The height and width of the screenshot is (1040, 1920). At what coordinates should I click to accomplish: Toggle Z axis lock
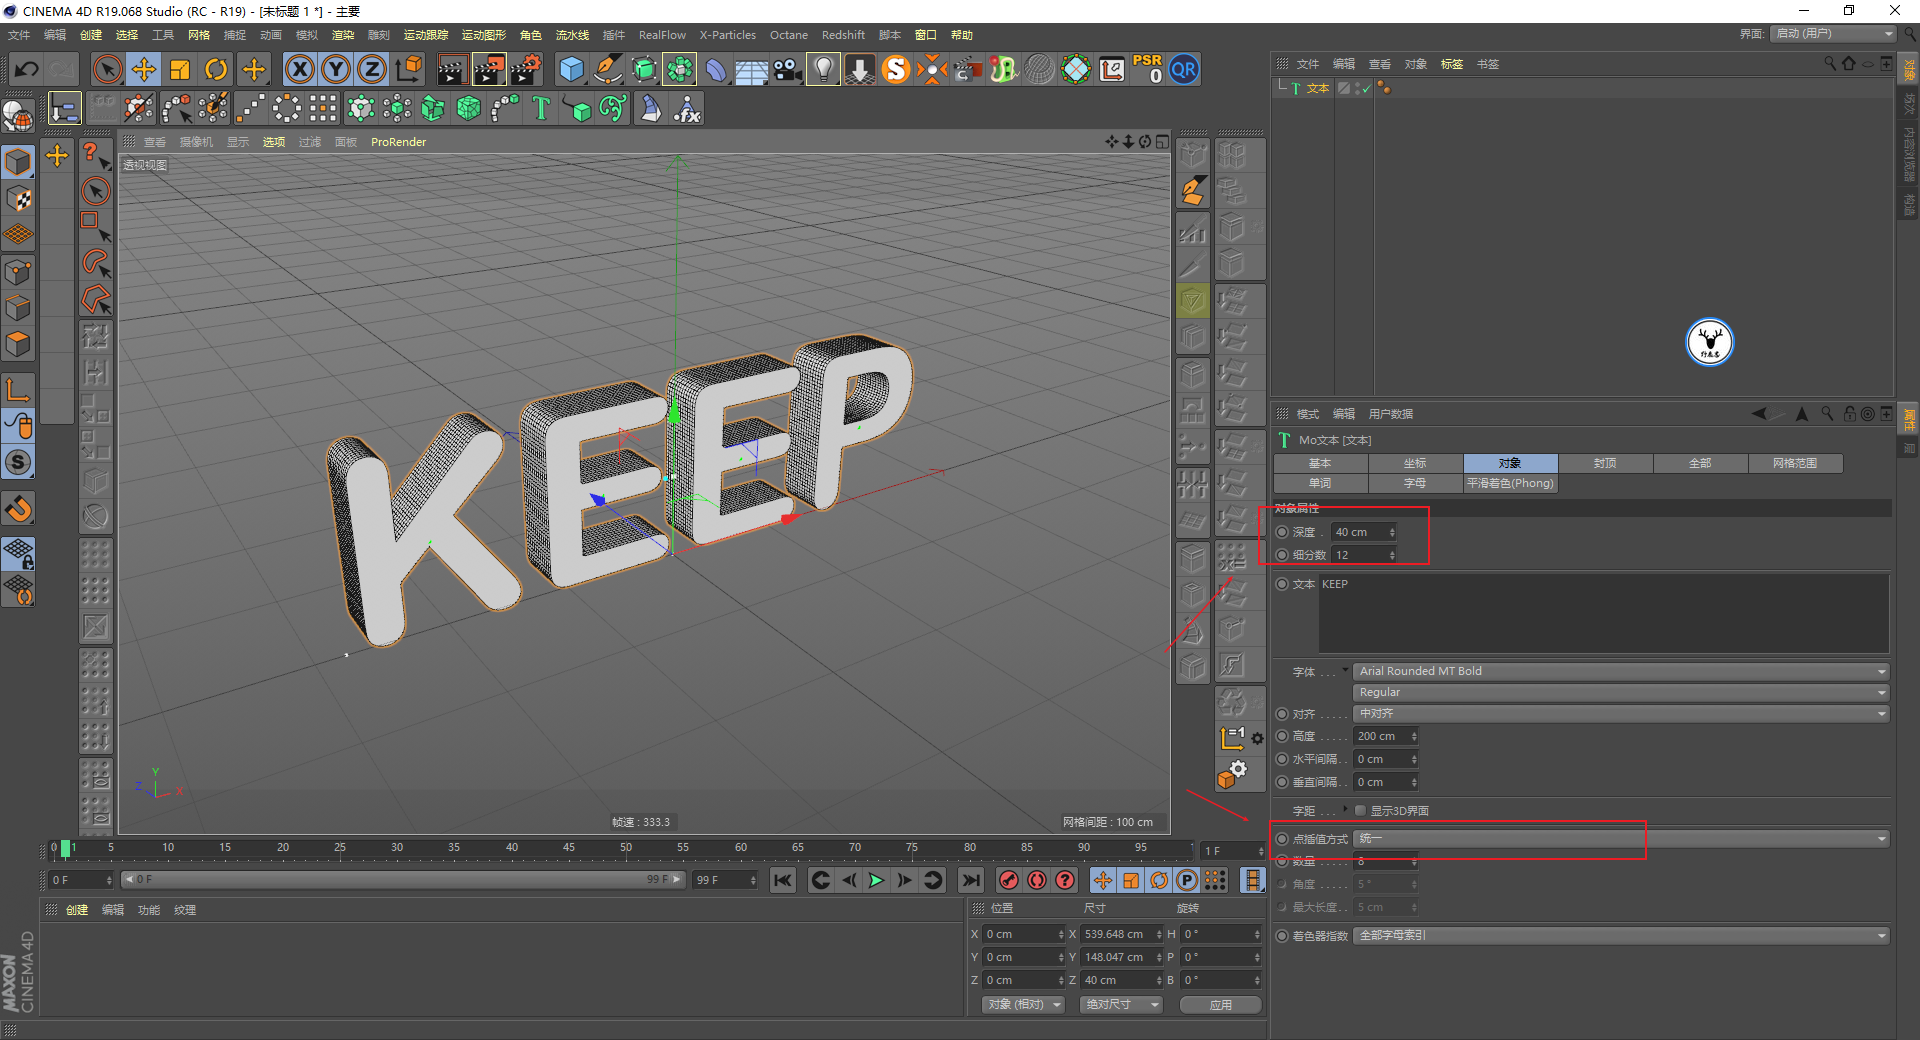tap(372, 70)
